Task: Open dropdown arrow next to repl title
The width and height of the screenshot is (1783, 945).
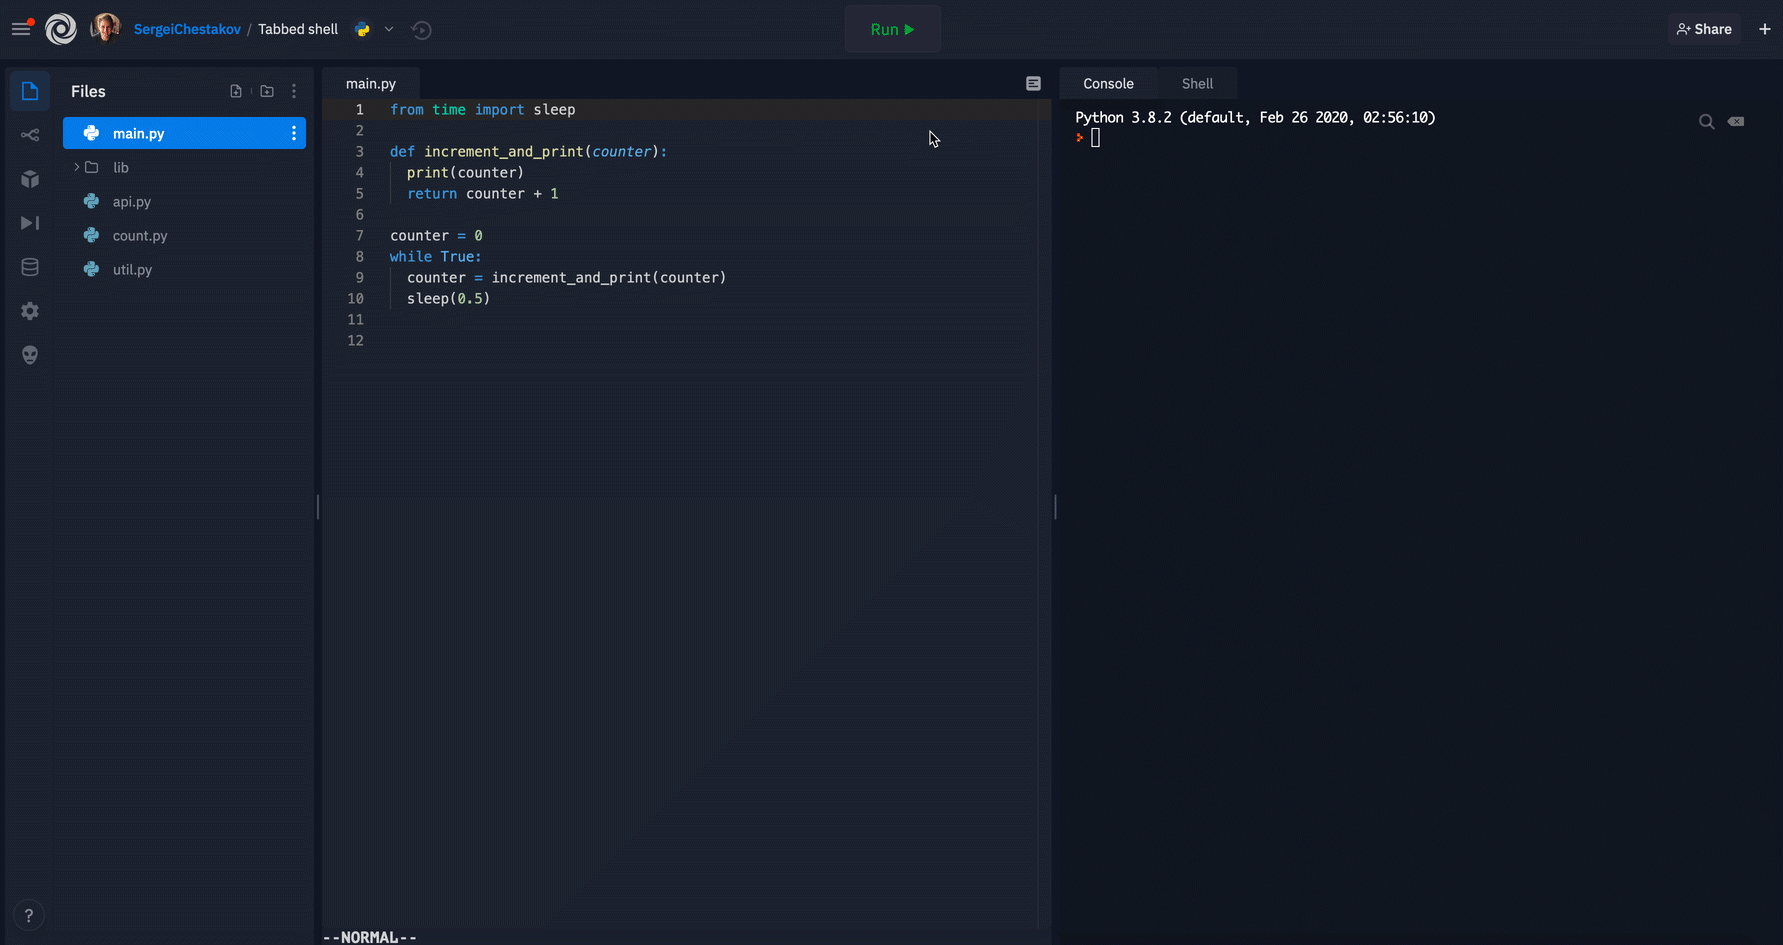Action: pyautogui.click(x=389, y=30)
